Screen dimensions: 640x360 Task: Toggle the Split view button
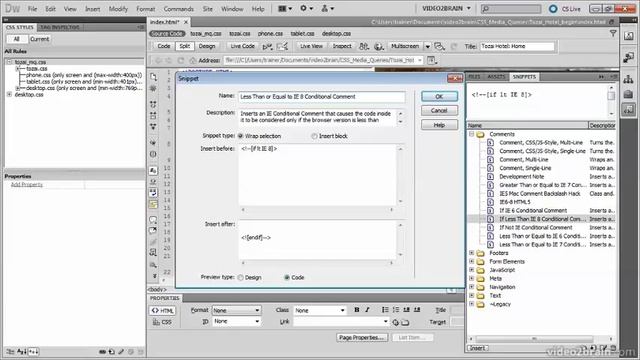click(185, 46)
